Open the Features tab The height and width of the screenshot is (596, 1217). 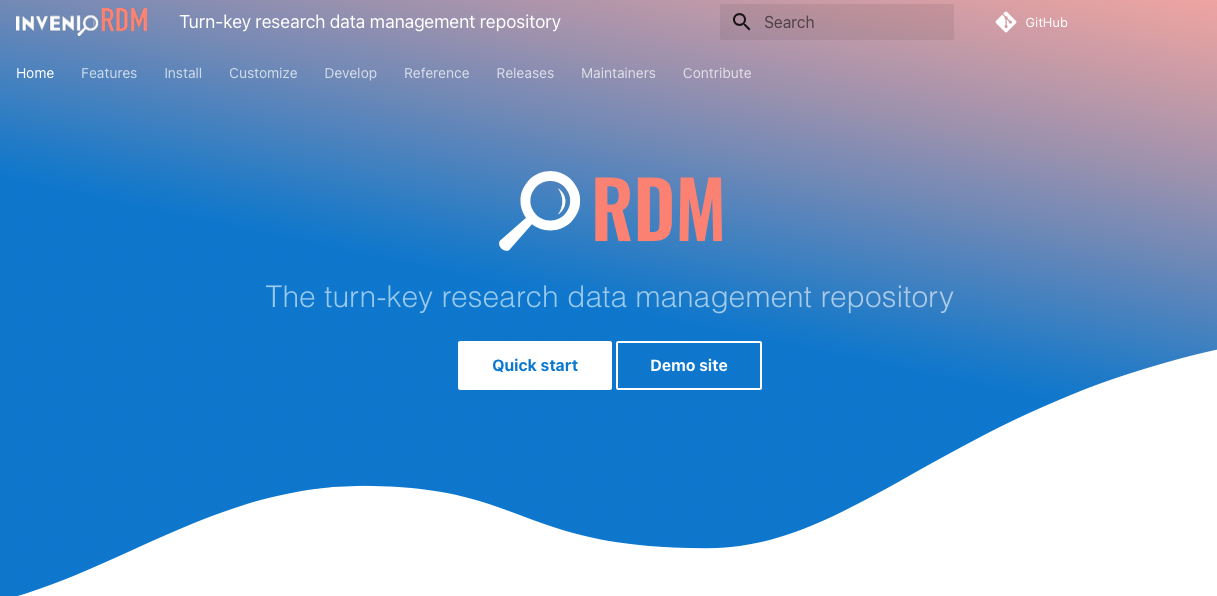coord(109,73)
